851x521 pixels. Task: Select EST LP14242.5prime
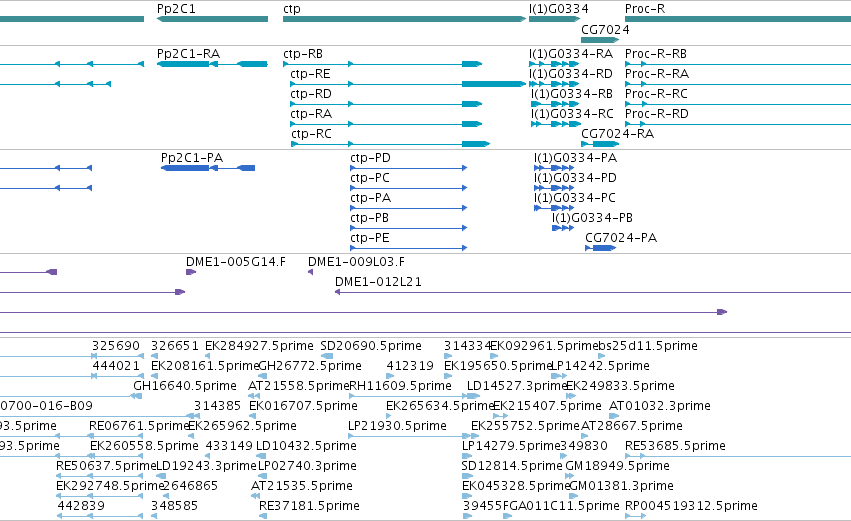600,366
